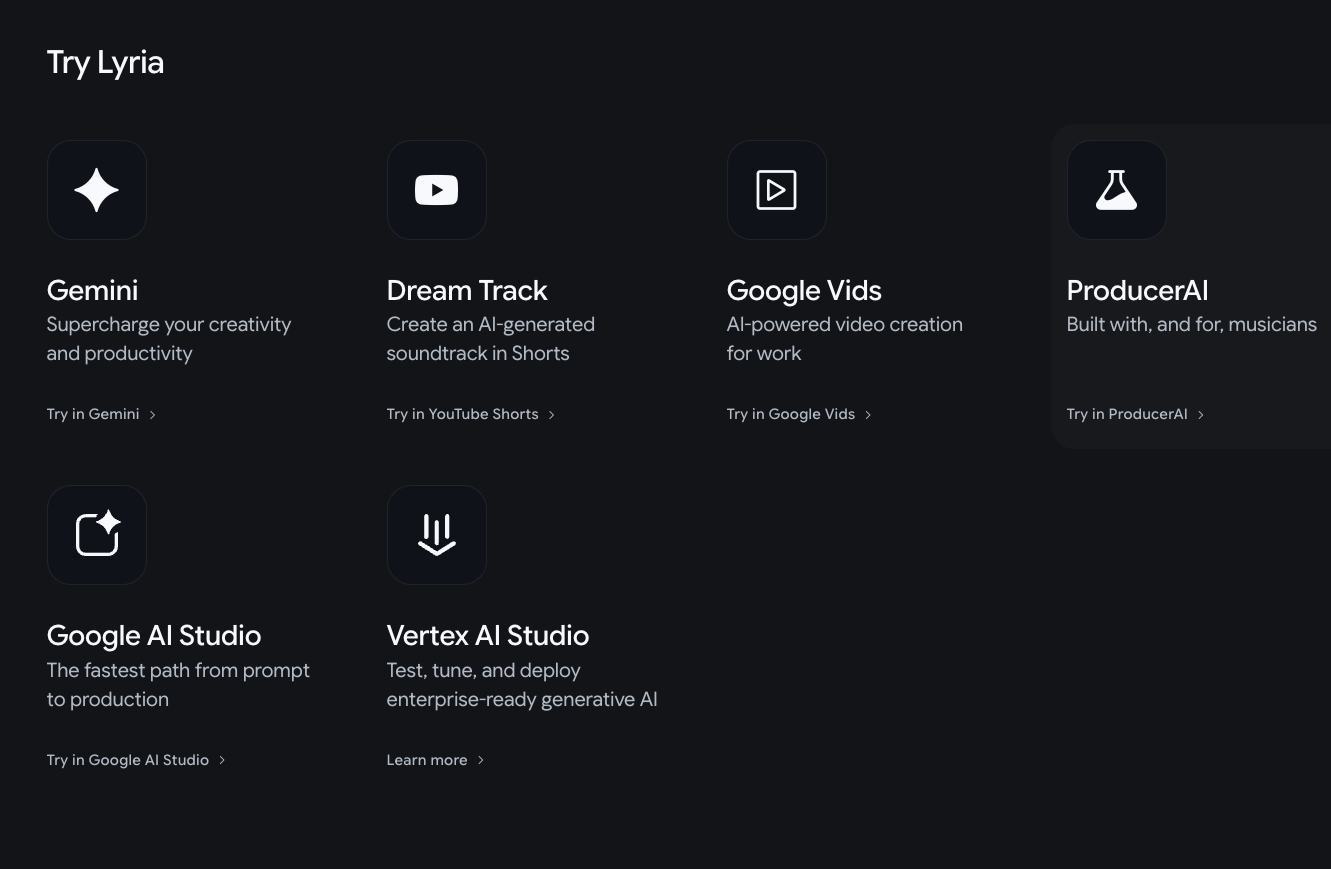Viewport: 1331px width, 869px height.
Task: Click Learn more under Vertex AI Studio
Action: coord(427,760)
